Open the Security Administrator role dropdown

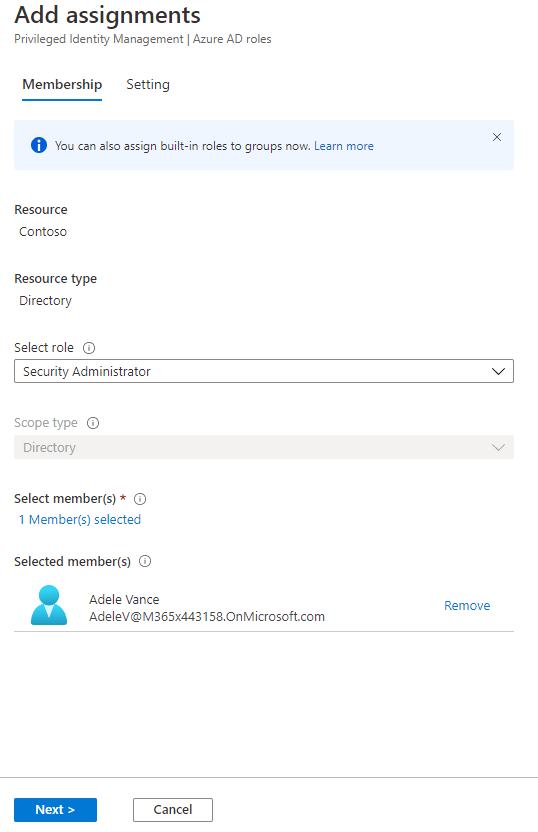[264, 371]
